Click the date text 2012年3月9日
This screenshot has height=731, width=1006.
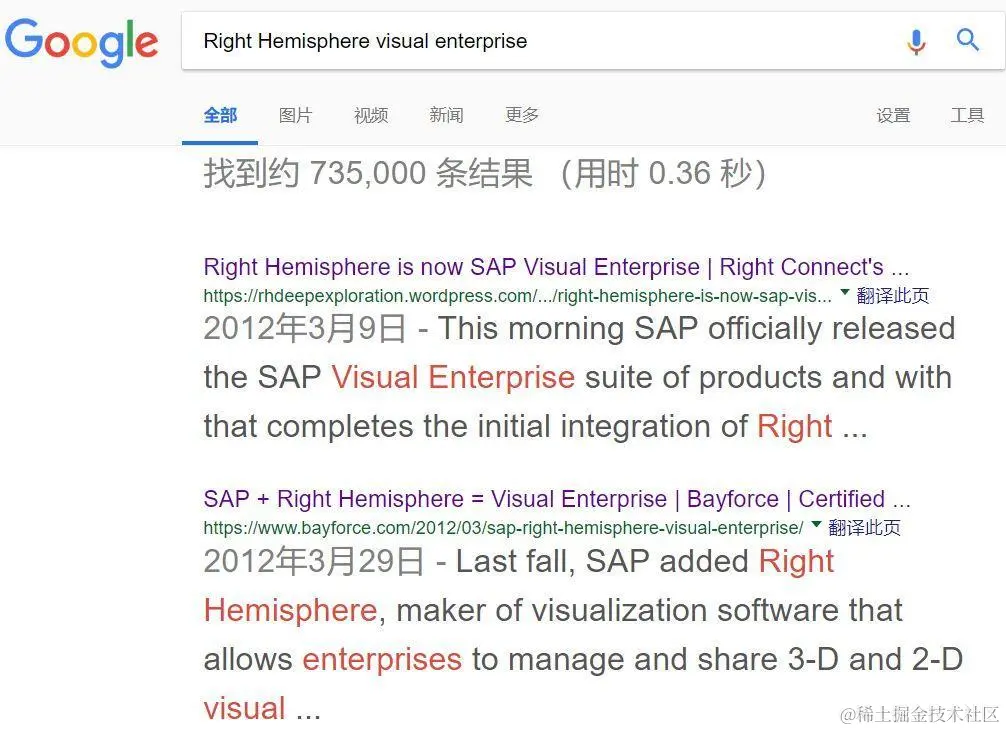tap(305, 329)
